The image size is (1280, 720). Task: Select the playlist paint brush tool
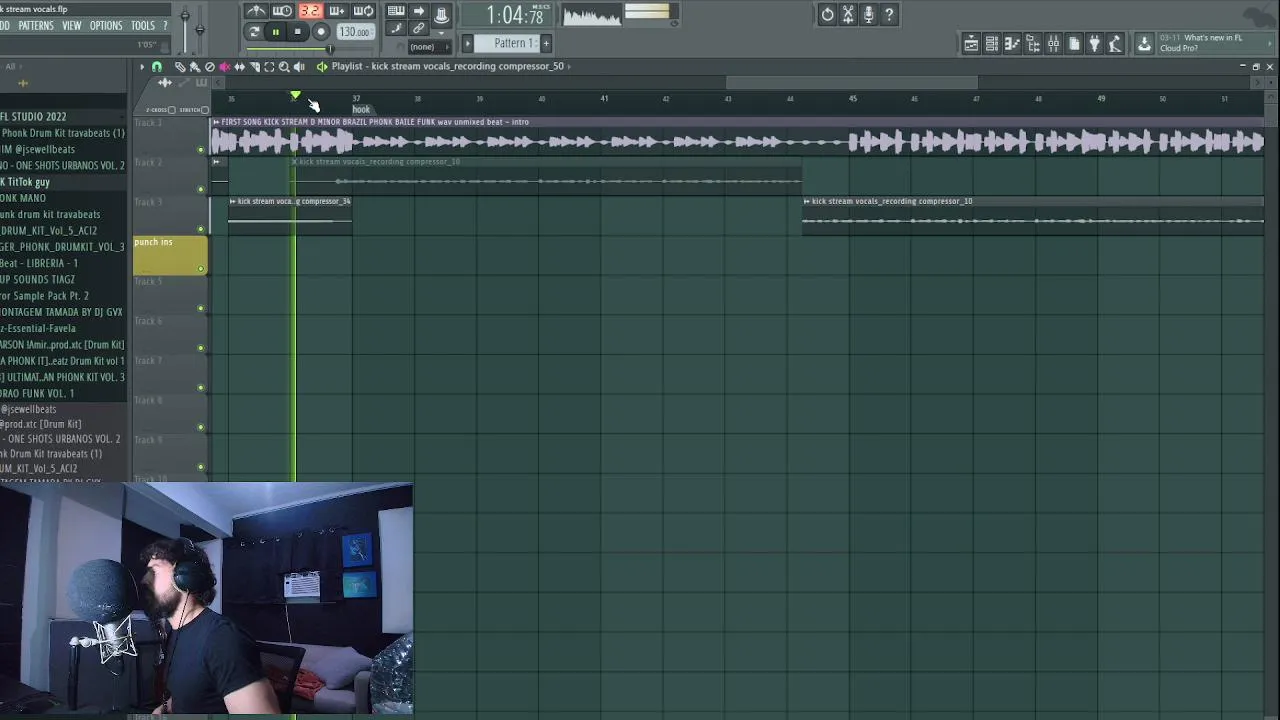pyautogui.click(x=195, y=68)
